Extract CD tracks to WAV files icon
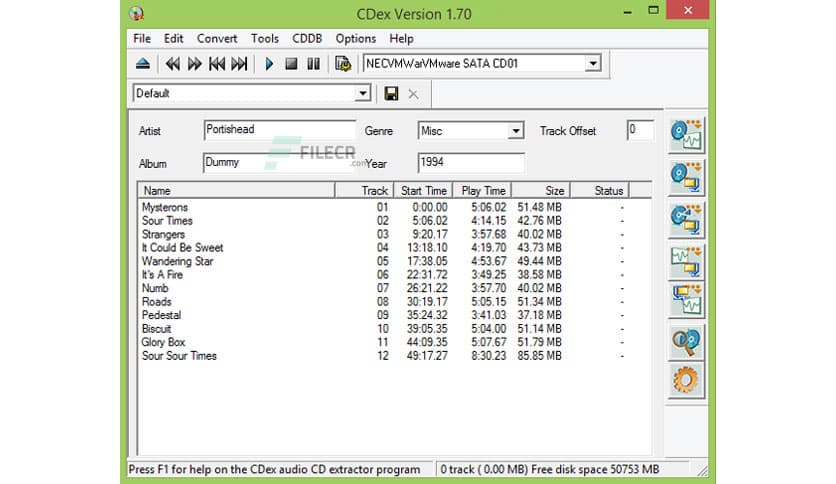This screenshot has height=484, width=836. 686,135
